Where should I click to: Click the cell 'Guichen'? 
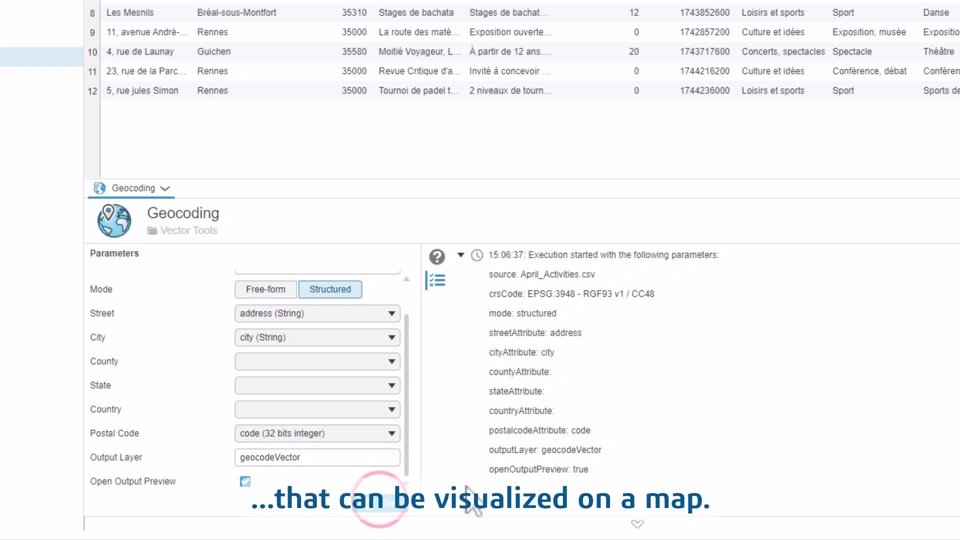214,51
